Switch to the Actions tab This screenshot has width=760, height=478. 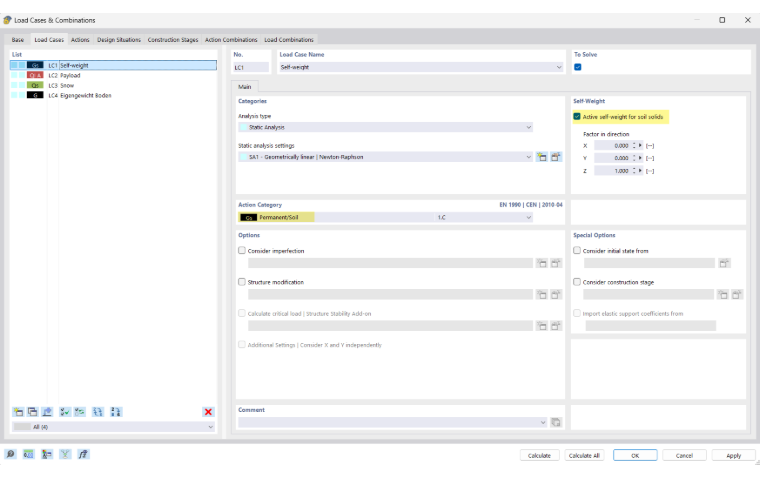click(x=80, y=40)
